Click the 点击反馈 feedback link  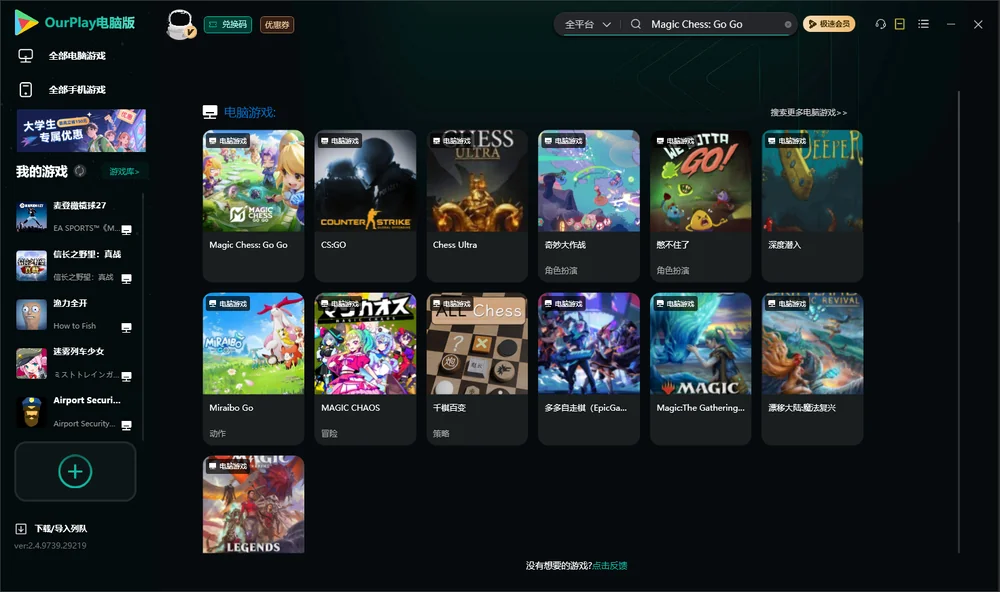[x=610, y=565]
